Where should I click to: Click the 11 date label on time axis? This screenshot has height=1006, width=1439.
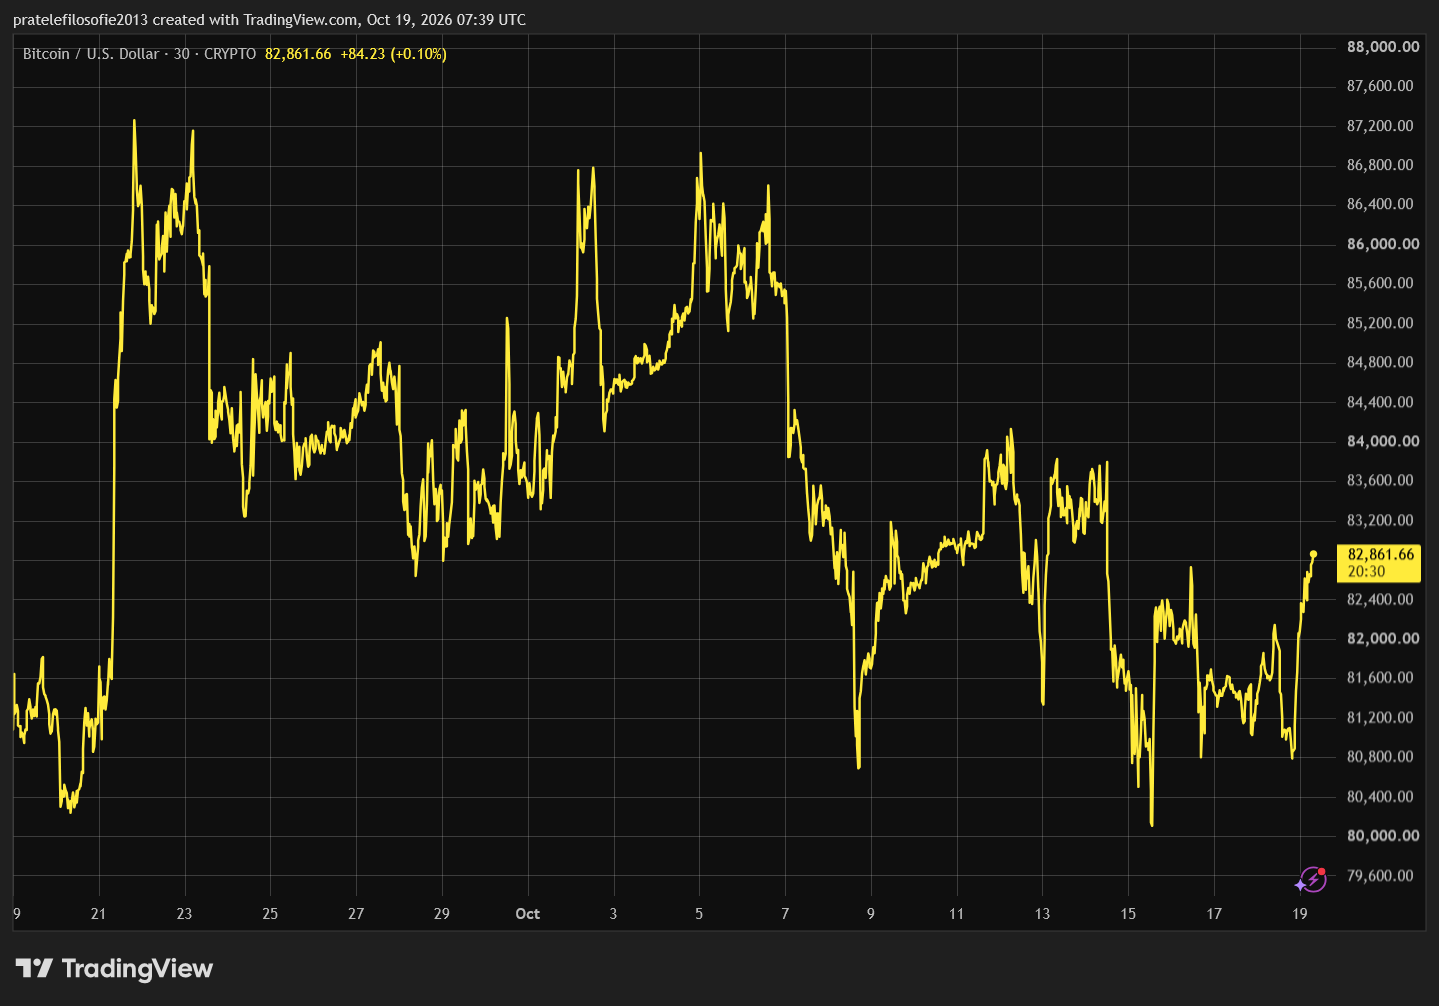coord(956,913)
